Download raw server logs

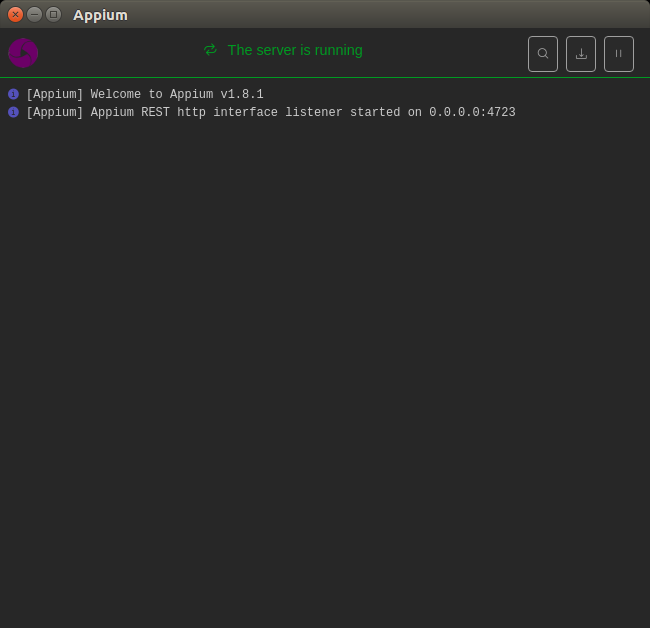(x=581, y=54)
